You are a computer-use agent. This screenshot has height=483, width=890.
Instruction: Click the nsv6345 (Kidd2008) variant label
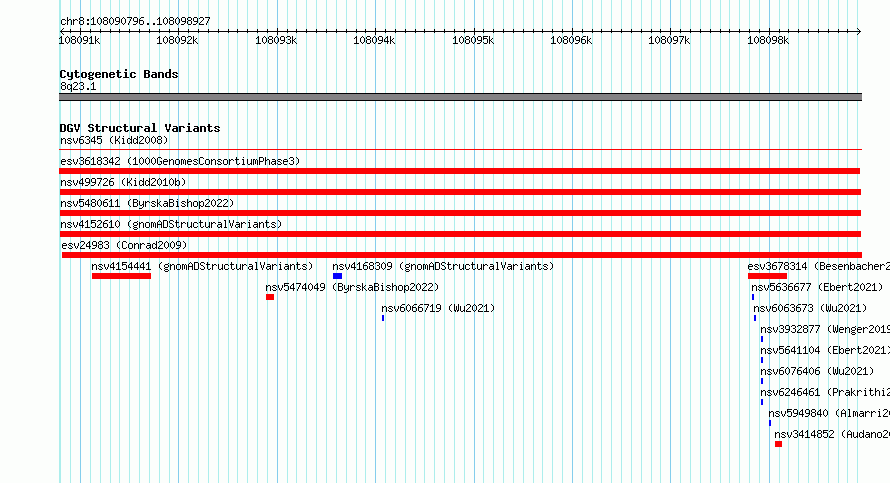114,140
